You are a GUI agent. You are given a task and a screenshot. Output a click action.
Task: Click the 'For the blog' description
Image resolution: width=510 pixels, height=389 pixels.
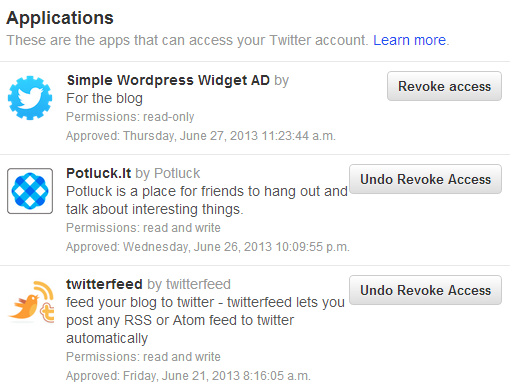pyautogui.click(x=104, y=98)
